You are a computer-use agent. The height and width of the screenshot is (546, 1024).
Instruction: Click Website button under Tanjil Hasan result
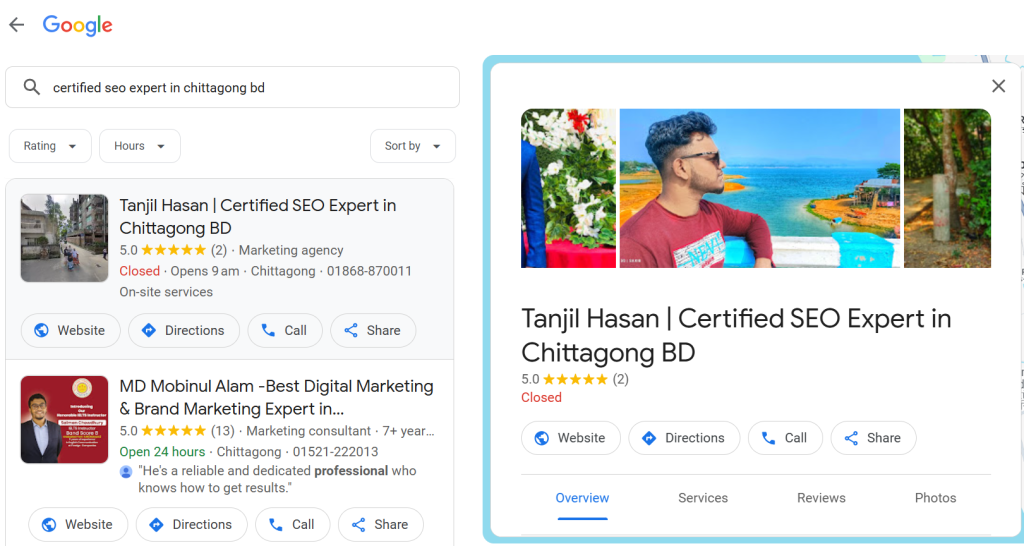(x=71, y=330)
